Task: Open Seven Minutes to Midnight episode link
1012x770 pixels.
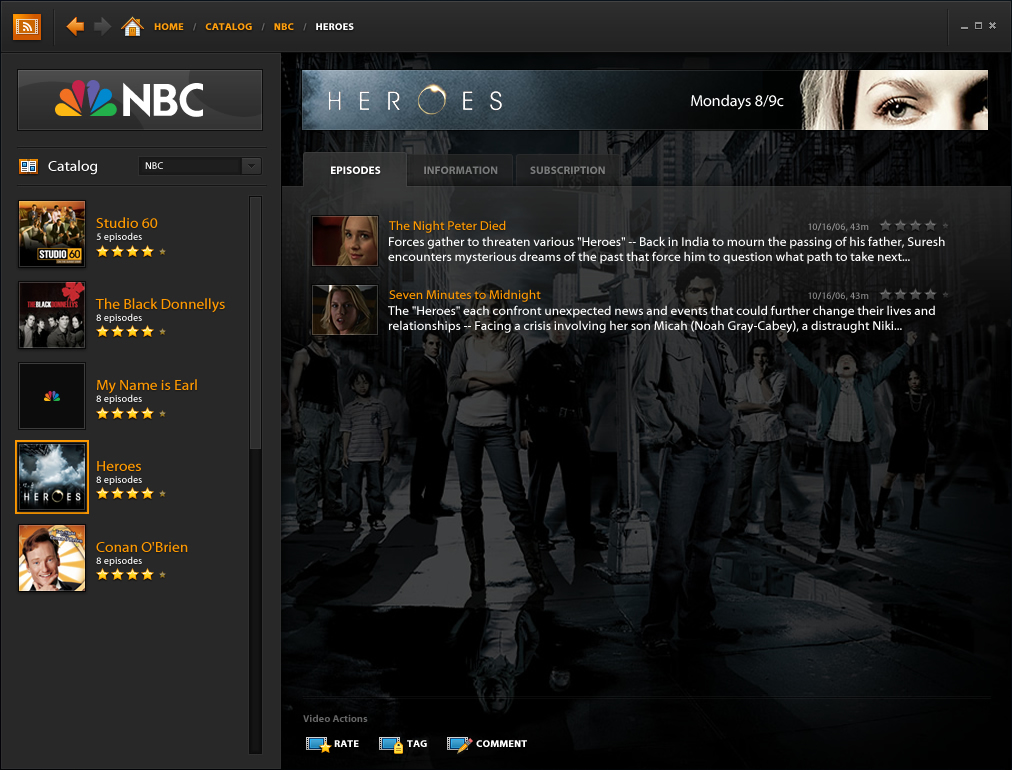Action: (464, 295)
